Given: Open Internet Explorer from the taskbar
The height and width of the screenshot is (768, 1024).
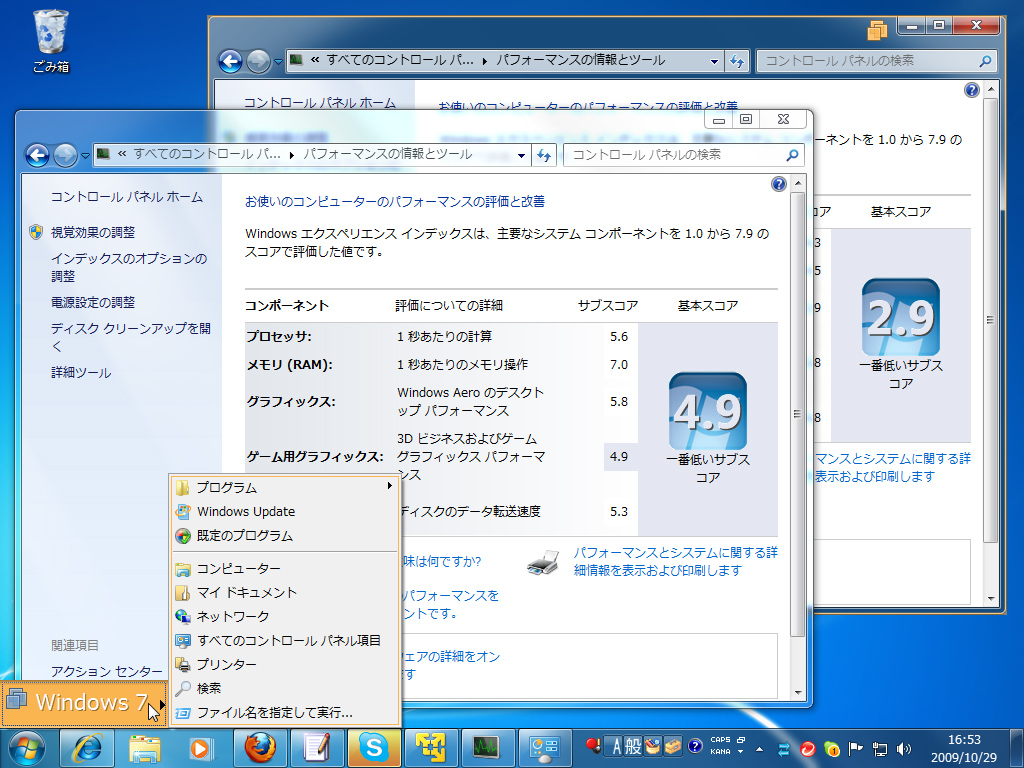Looking at the screenshot, I should (88, 748).
